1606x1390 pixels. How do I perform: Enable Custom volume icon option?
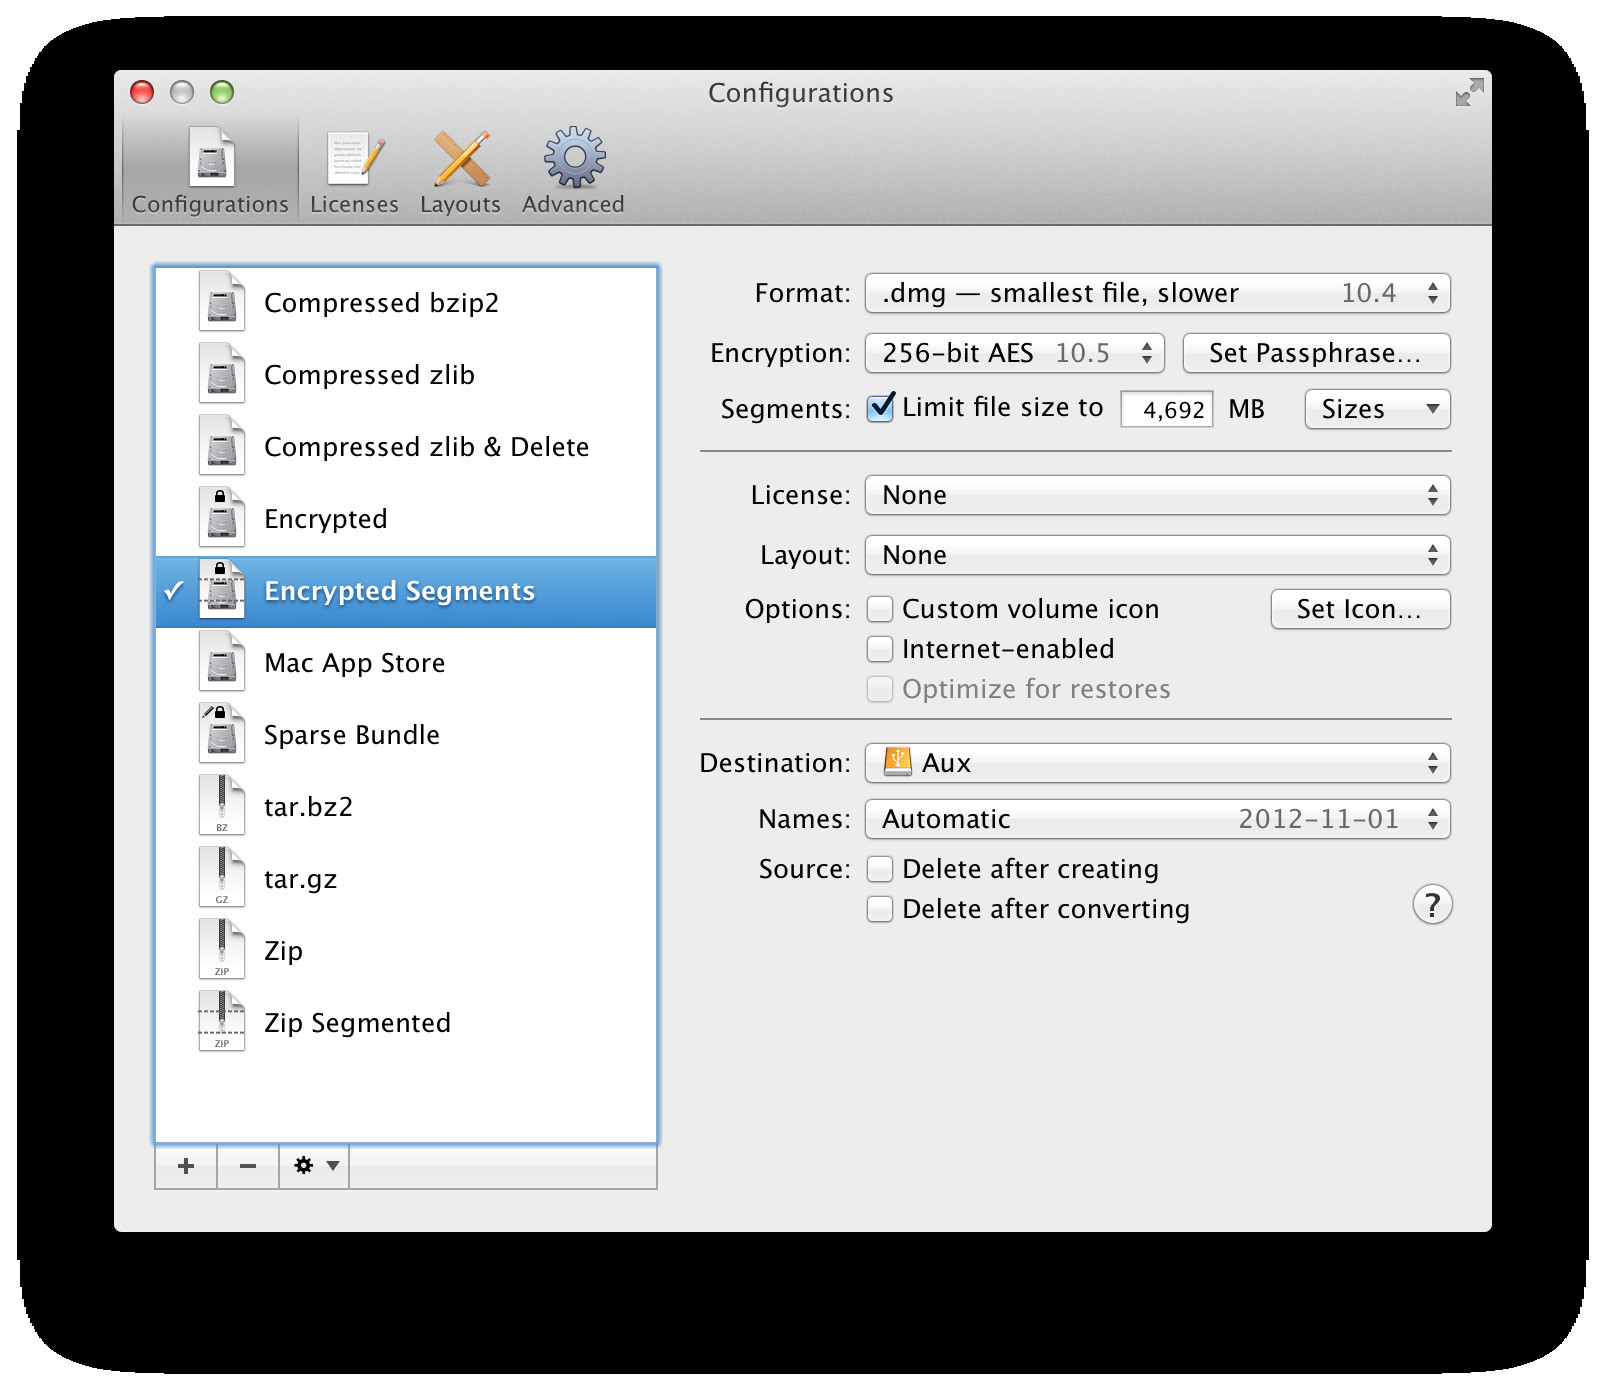(x=880, y=609)
